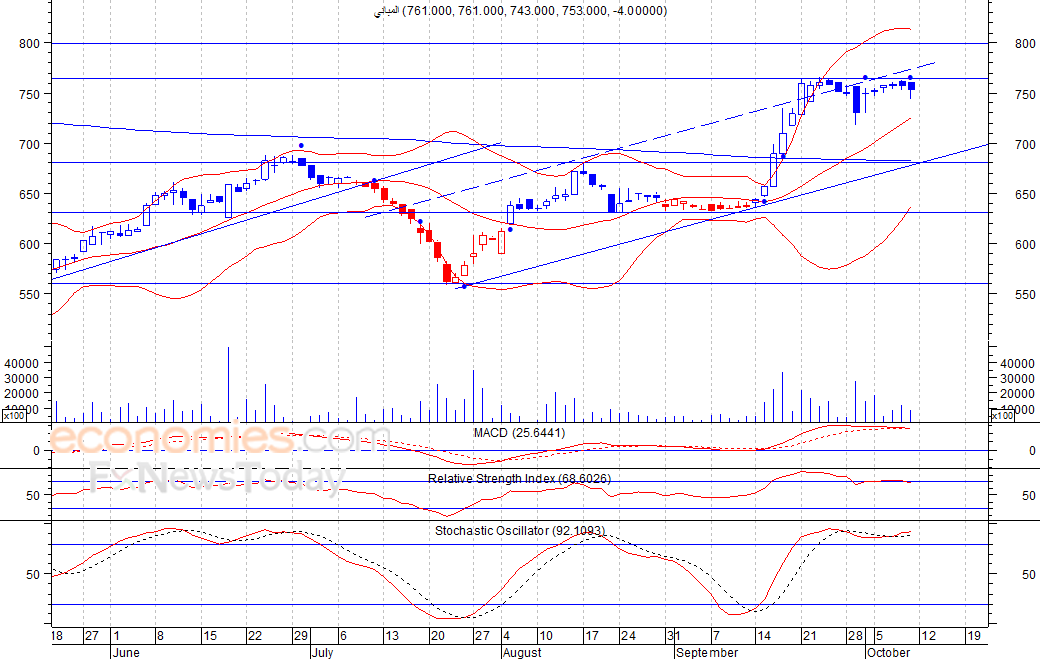Jump to the September month label
Screen dimensions: 1040x659
pyautogui.click(x=708, y=652)
